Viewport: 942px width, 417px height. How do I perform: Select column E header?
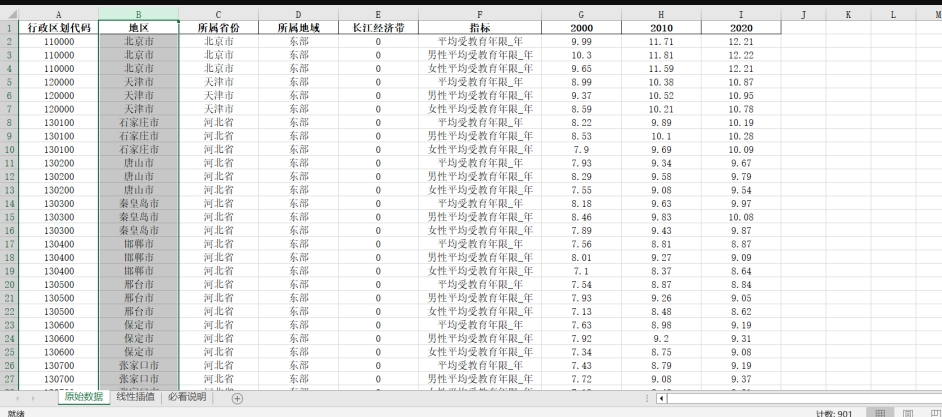378,14
